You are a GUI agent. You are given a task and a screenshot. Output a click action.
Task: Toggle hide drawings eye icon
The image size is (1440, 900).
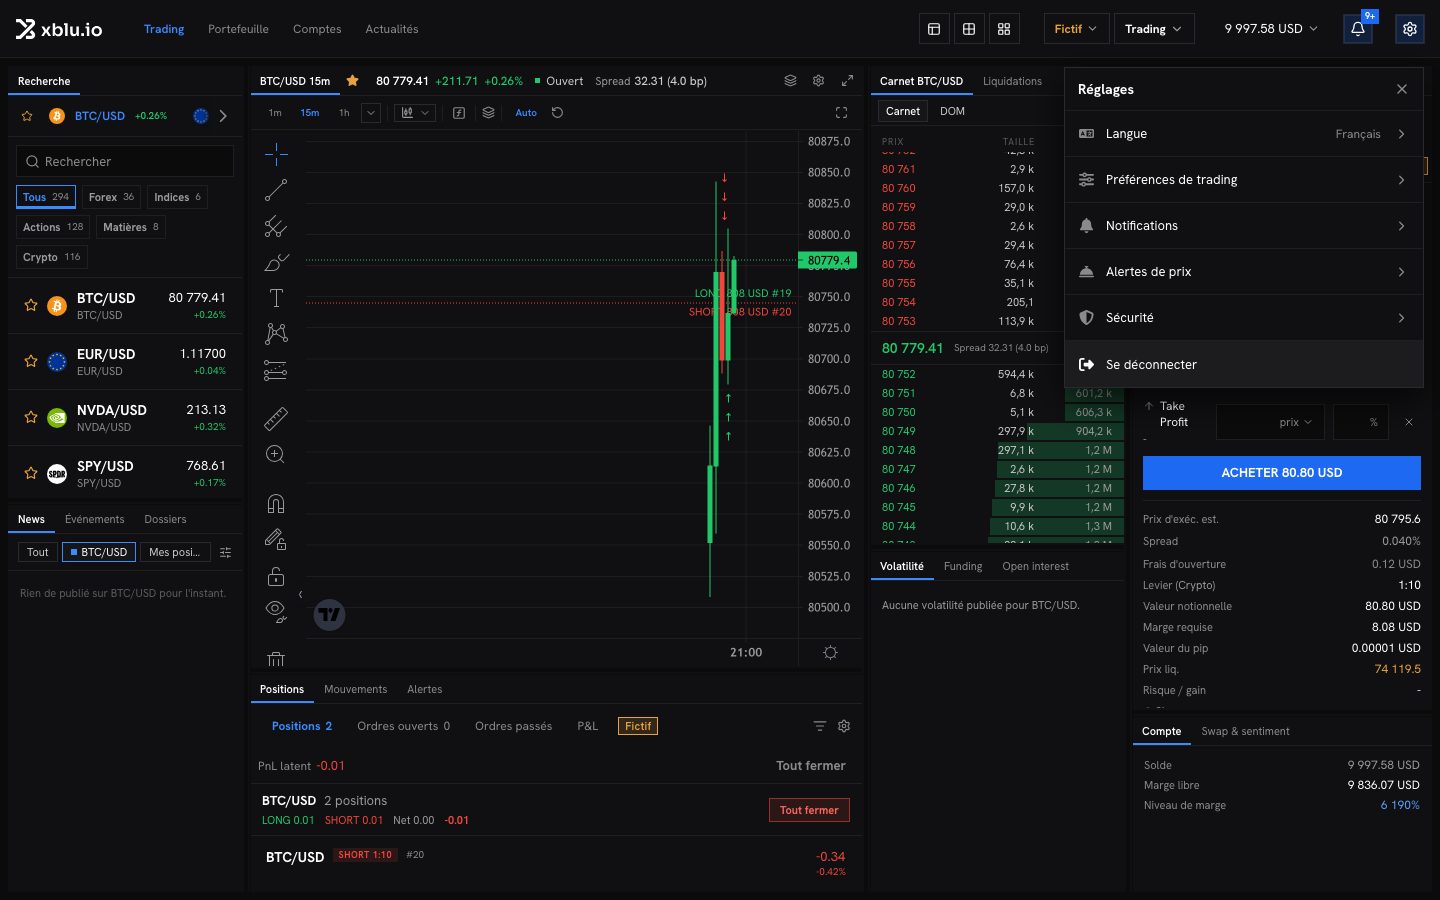coord(276,611)
